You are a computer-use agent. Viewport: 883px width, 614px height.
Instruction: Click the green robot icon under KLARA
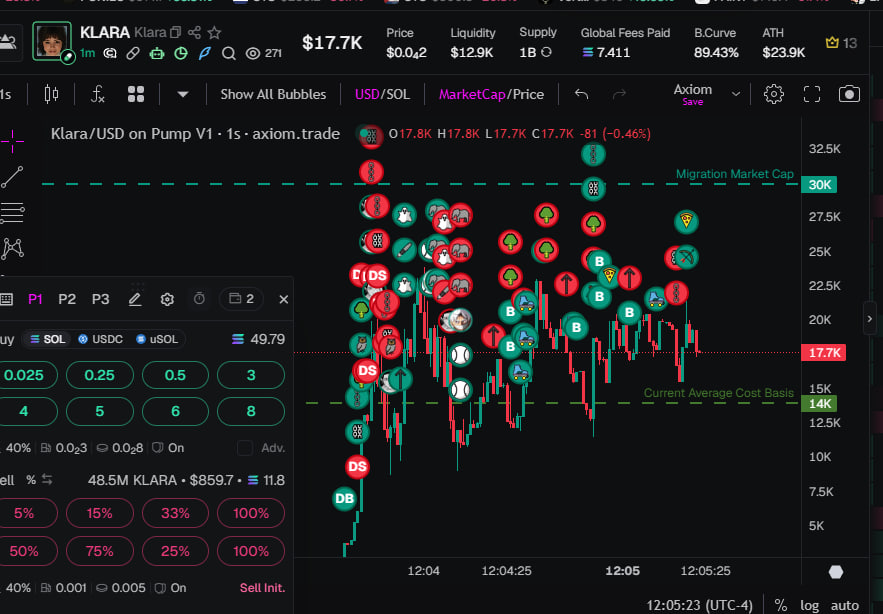(x=157, y=54)
